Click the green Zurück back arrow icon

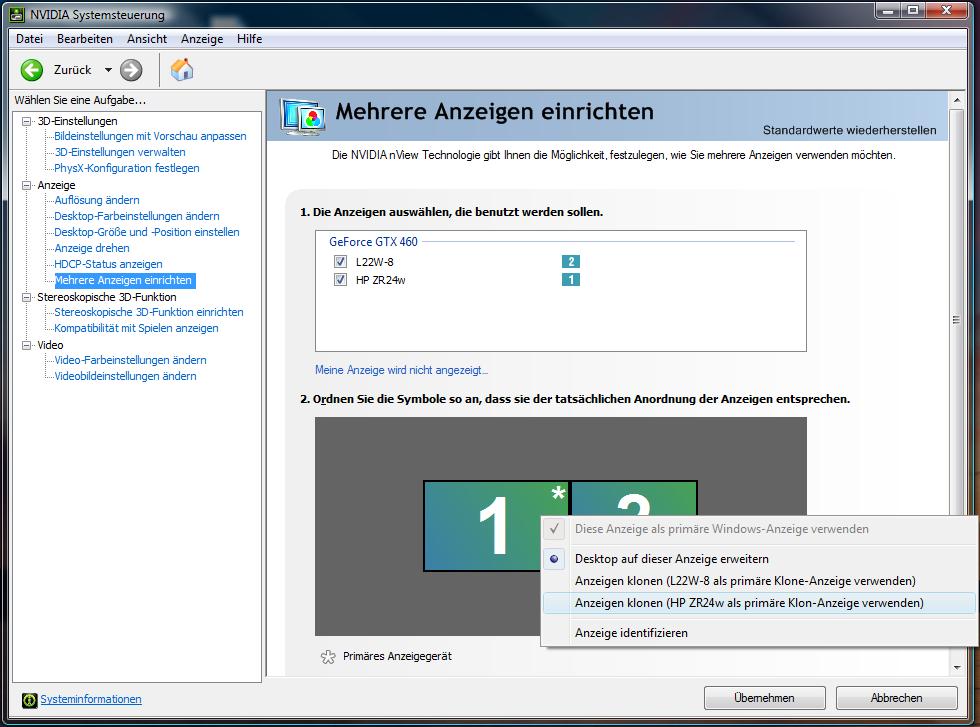(x=31, y=70)
